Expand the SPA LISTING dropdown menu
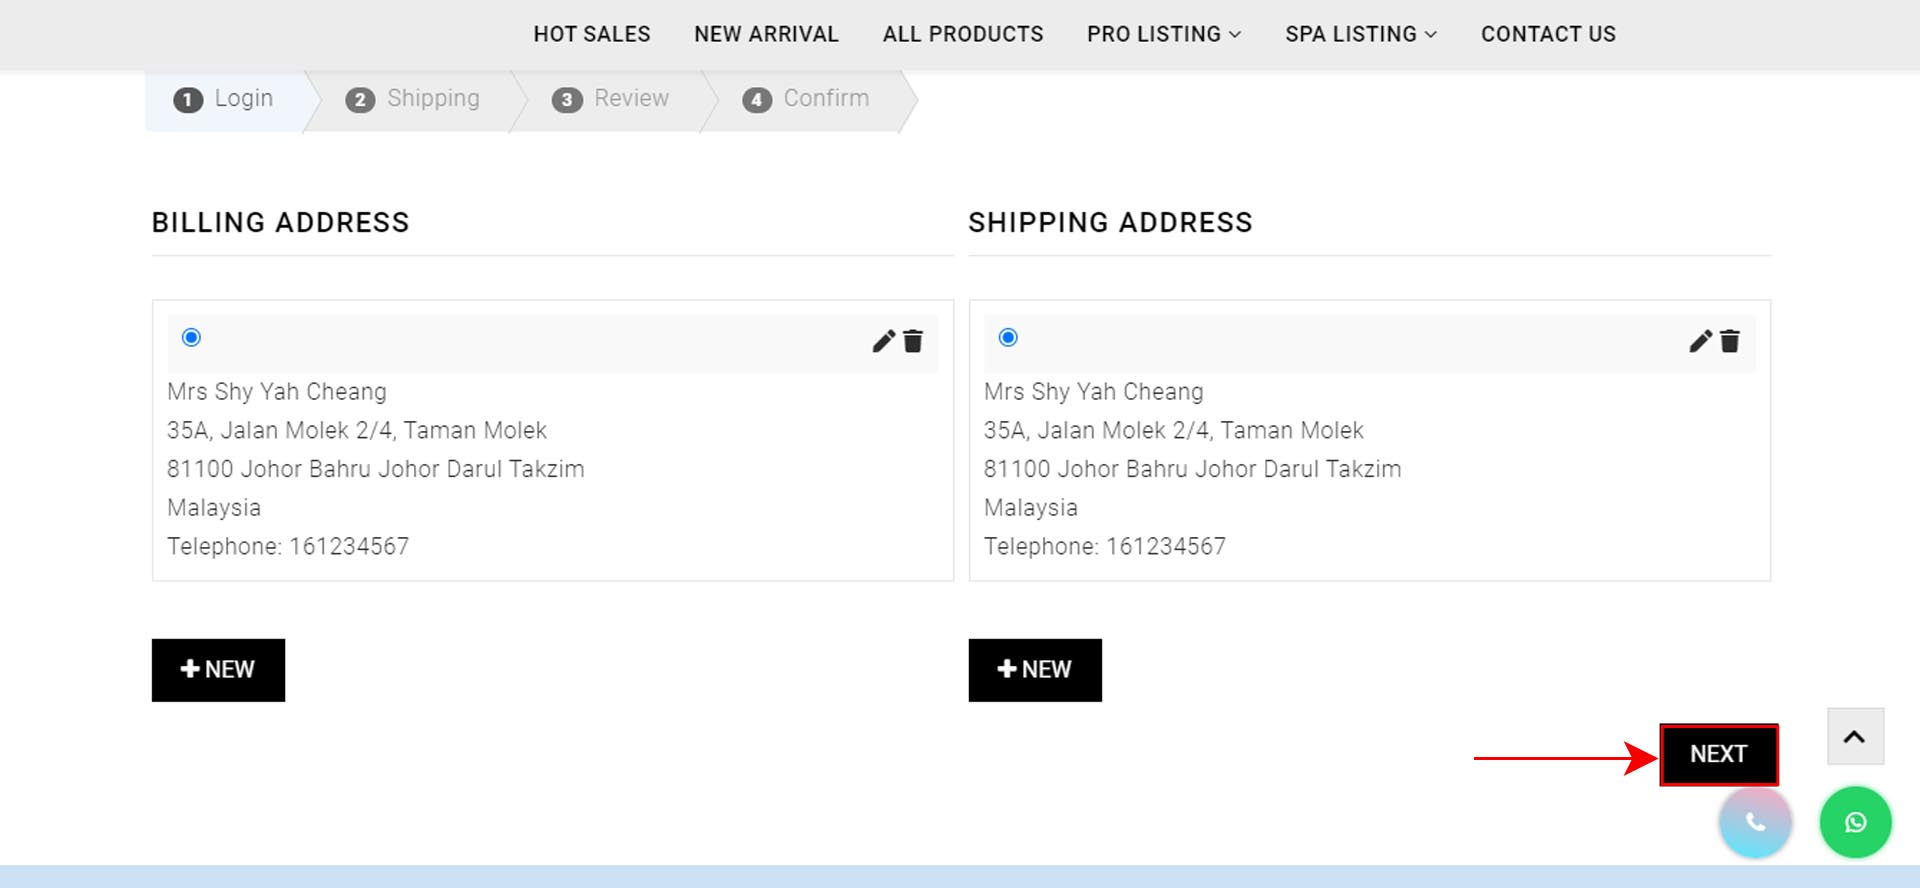This screenshot has width=1920, height=888. [1361, 34]
